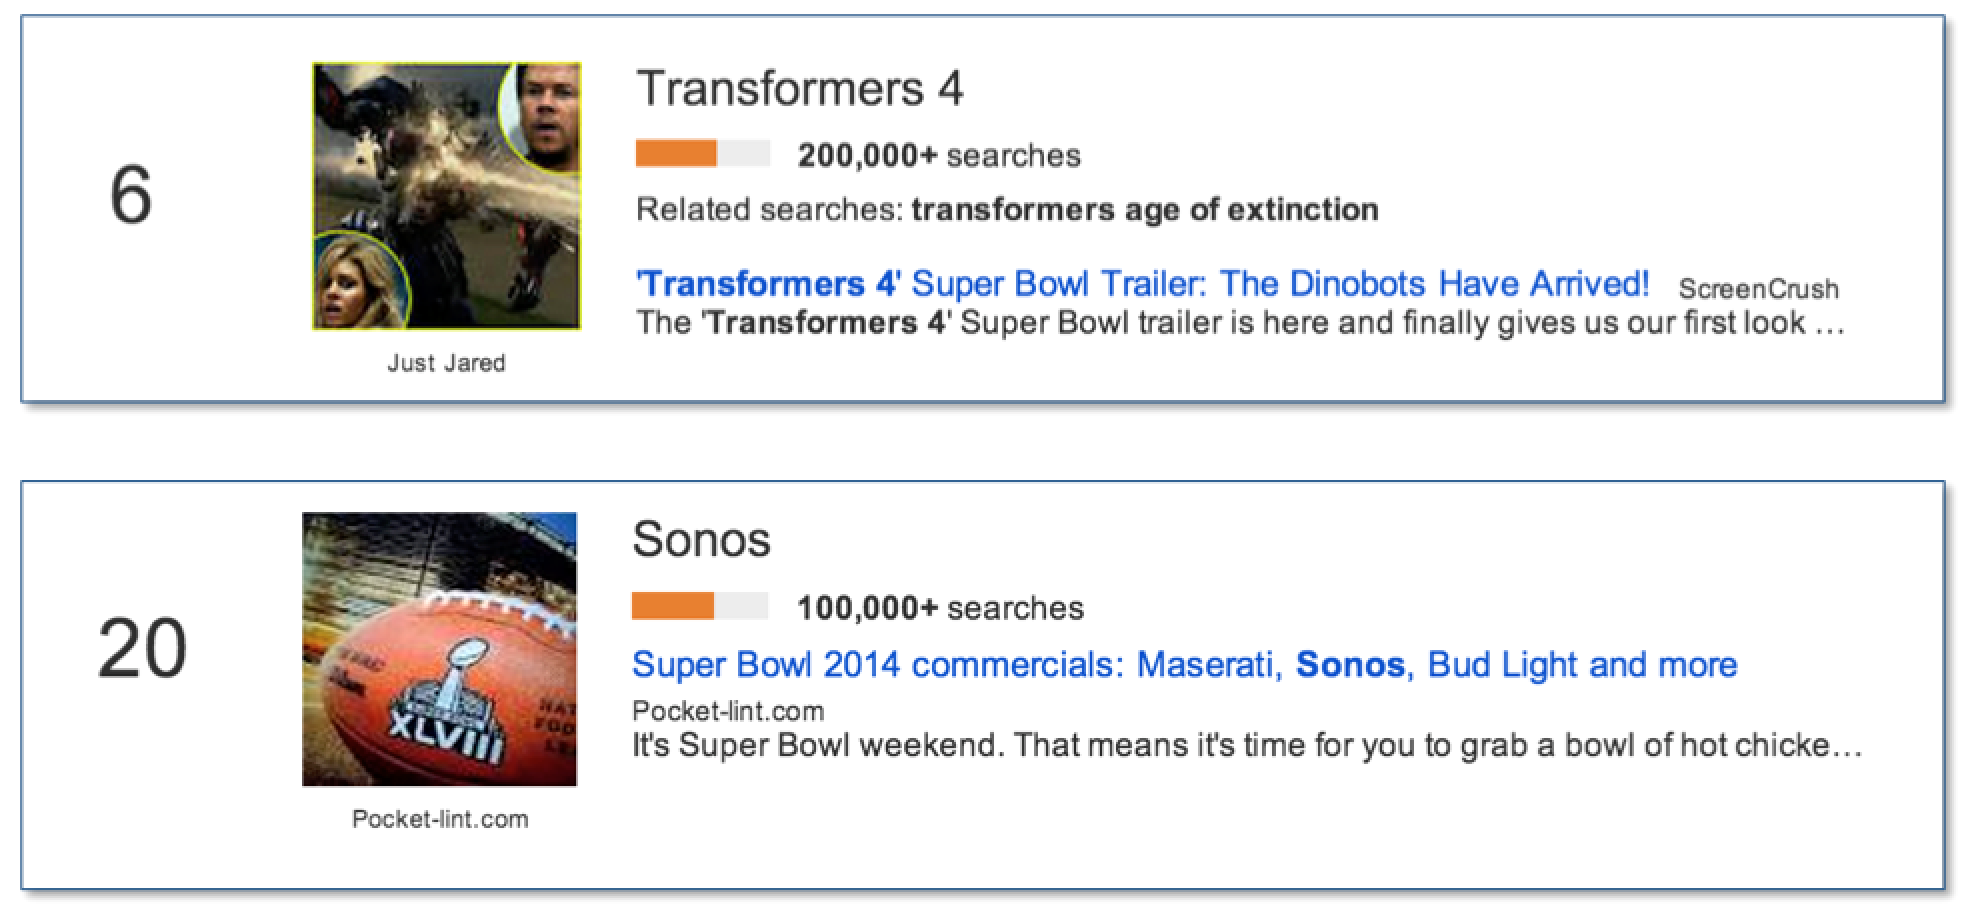Click the ScreenCrush source label
1970x910 pixels.
1758,289
